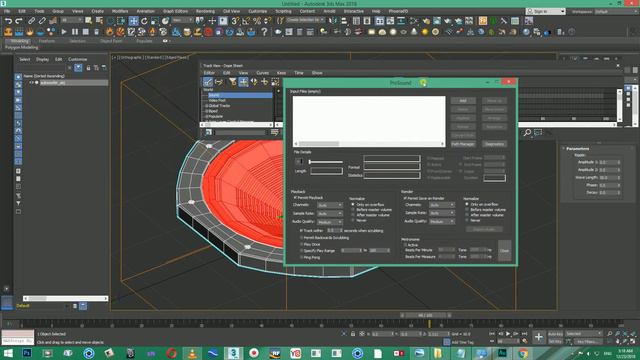Screen dimensions: 640x360
Task: Select Render Normalize Never option
Action: [x=467, y=220]
